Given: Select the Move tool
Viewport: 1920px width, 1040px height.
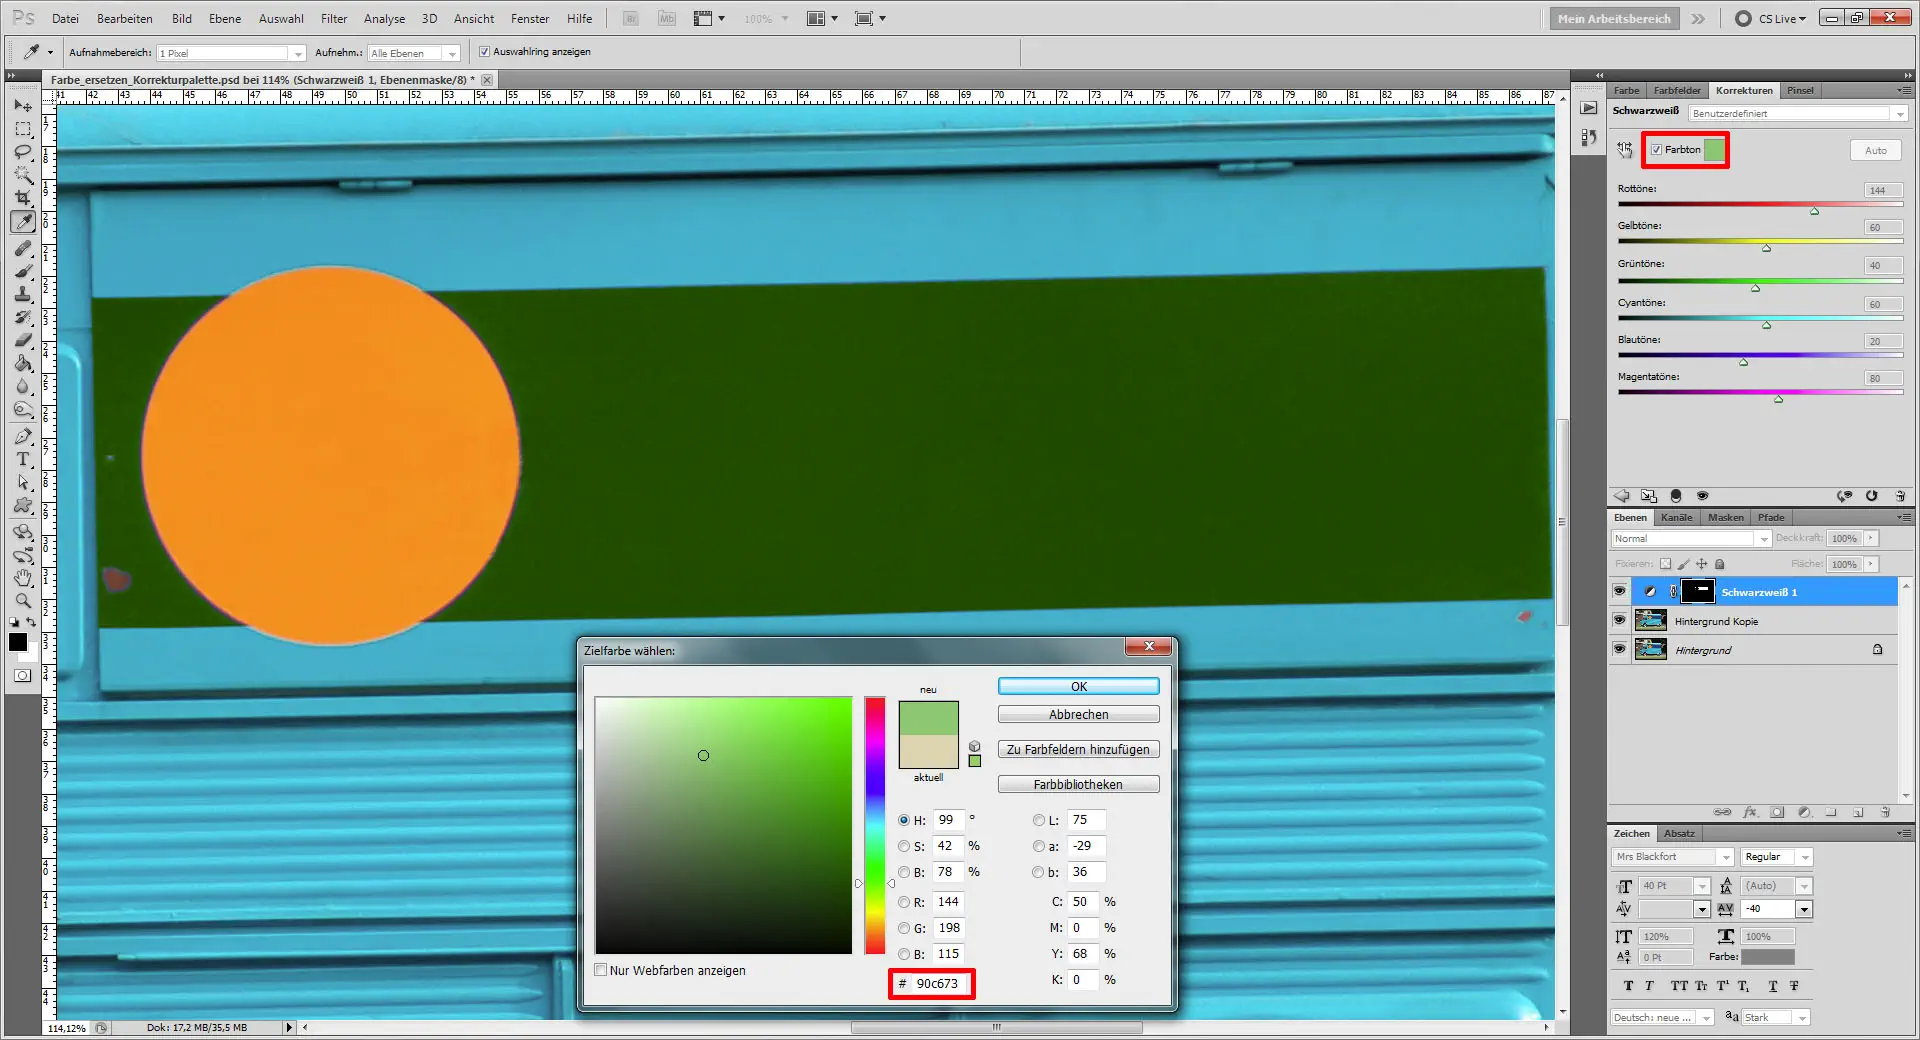Looking at the screenshot, I should tap(22, 107).
